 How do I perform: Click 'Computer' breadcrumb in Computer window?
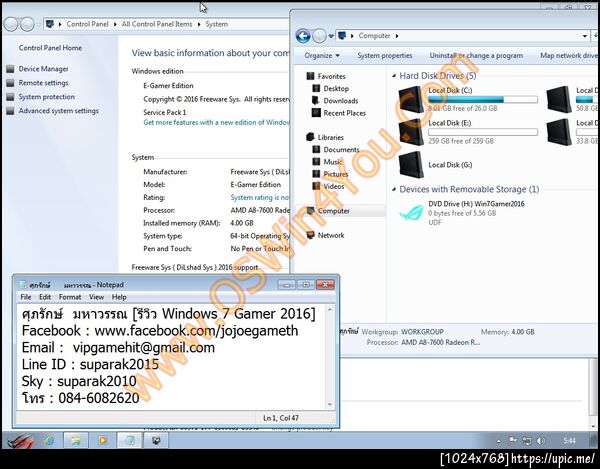coord(374,36)
